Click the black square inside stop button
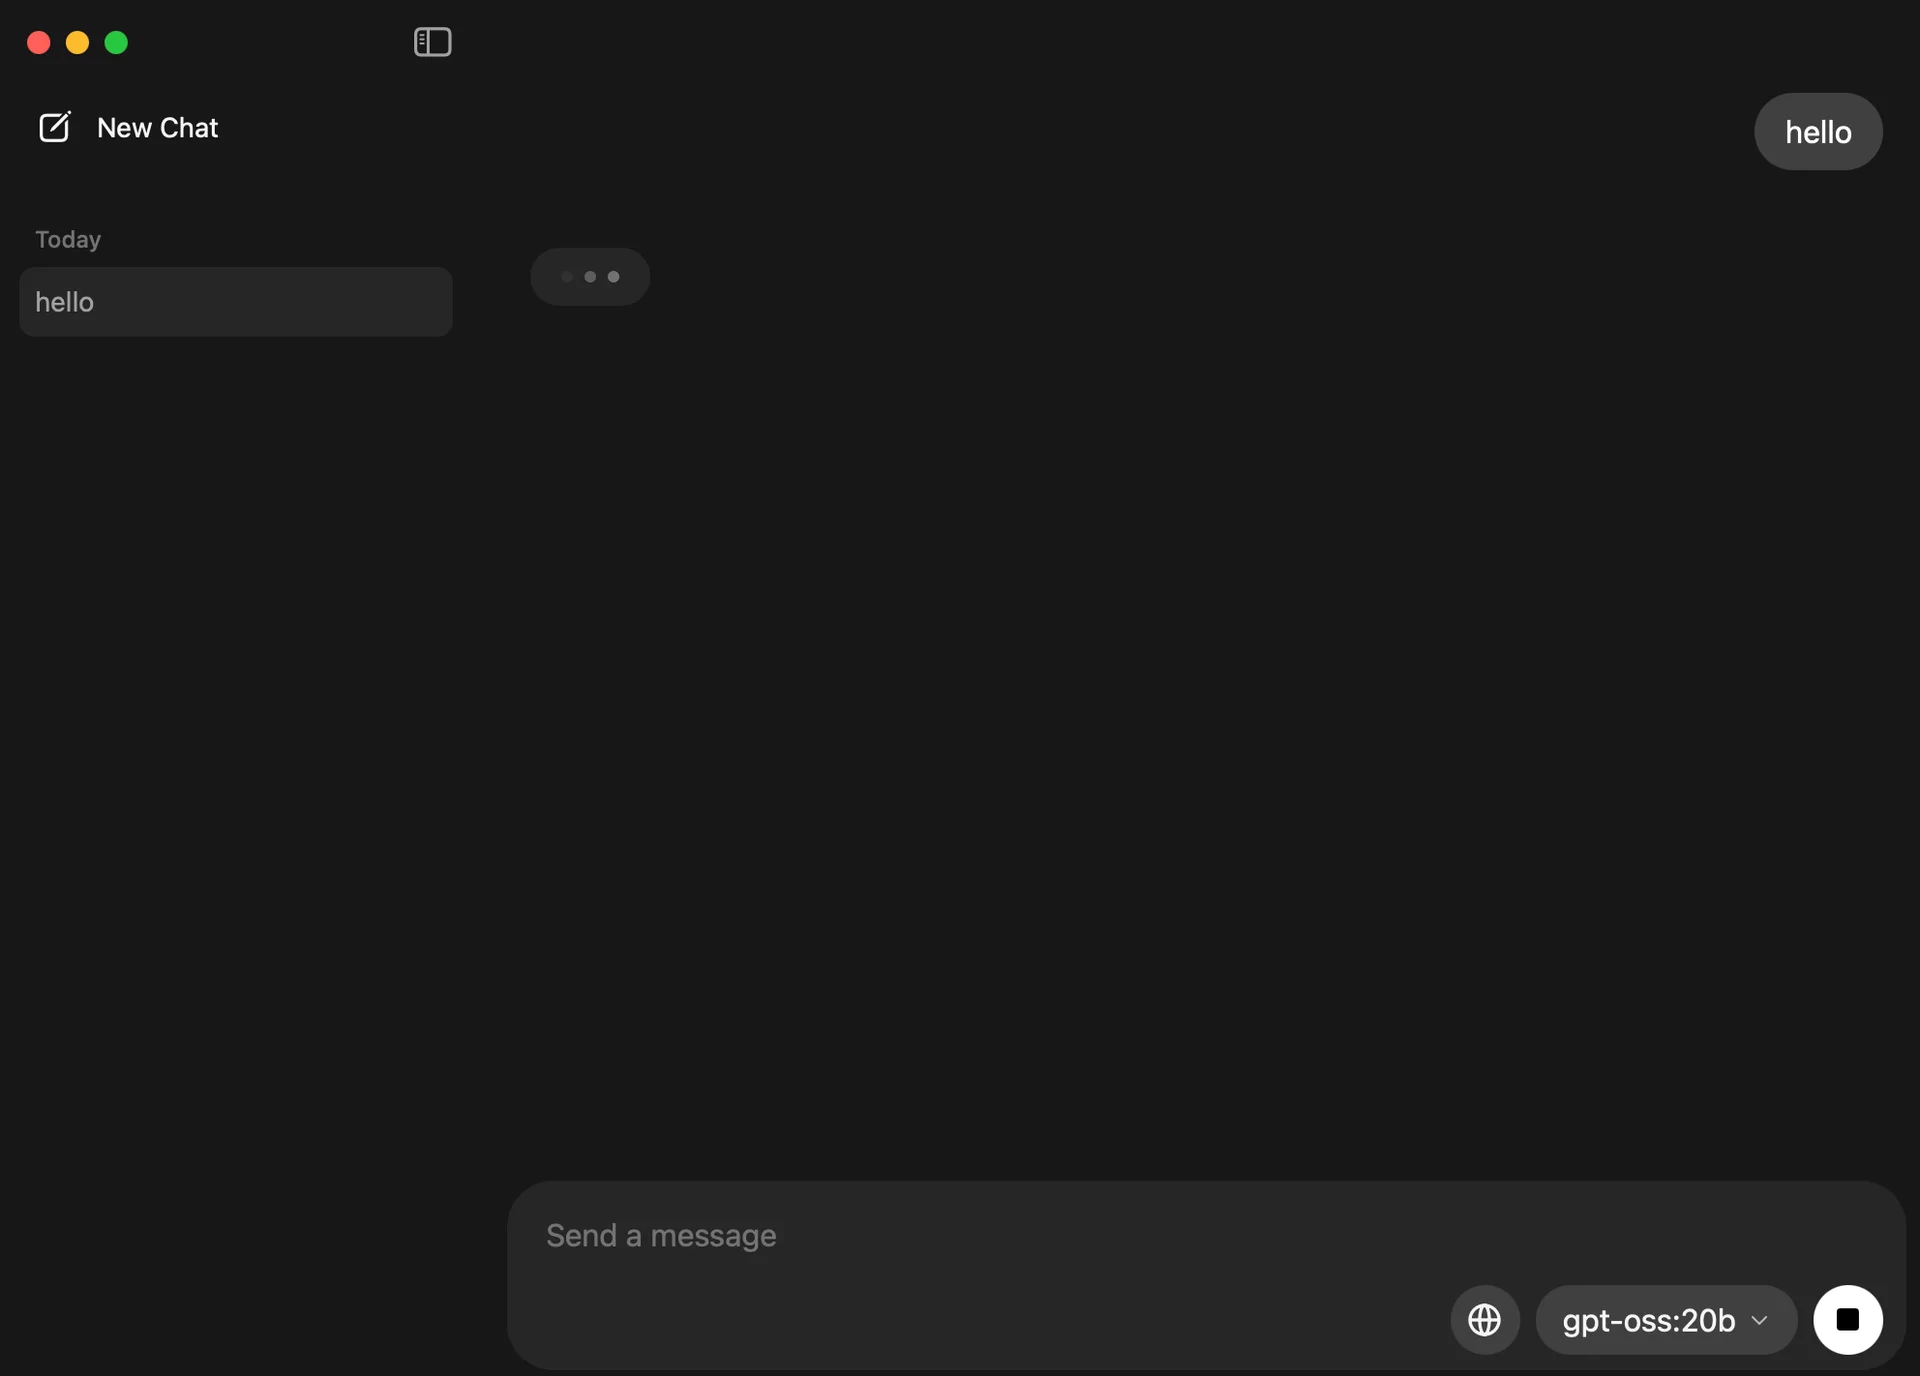Image resolution: width=1920 pixels, height=1376 pixels. click(1847, 1319)
